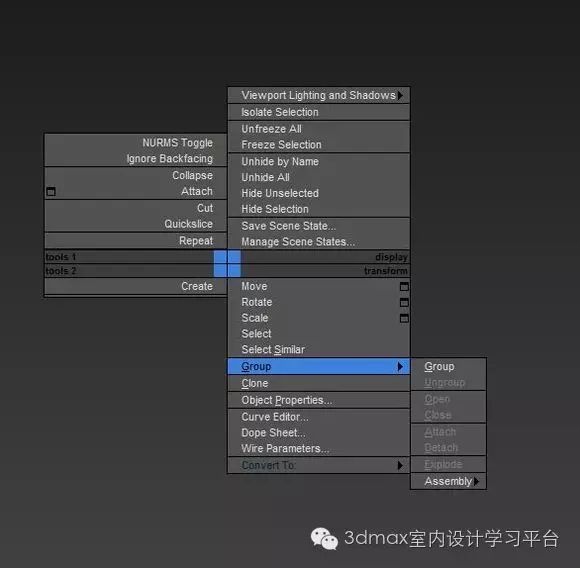
Task: Choose Isolate Selection
Action: (x=318, y=112)
